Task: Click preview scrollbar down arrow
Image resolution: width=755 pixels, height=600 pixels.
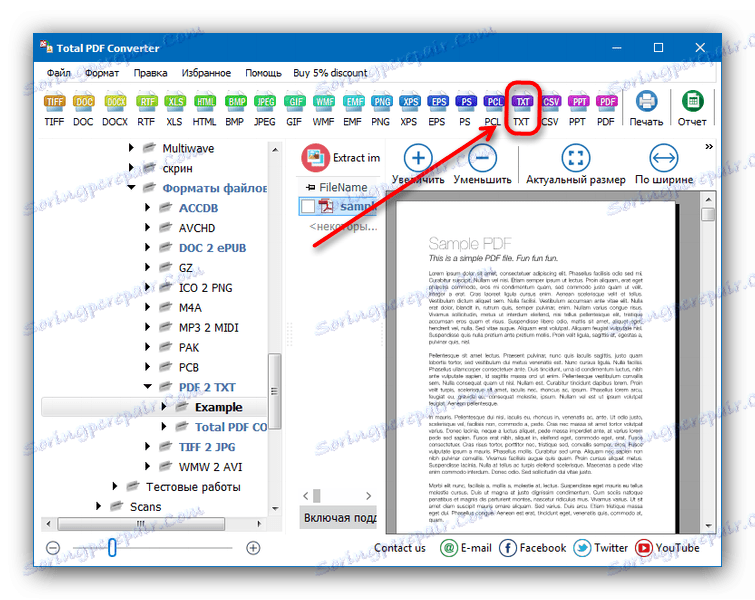Action: click(x=708, y=525)
